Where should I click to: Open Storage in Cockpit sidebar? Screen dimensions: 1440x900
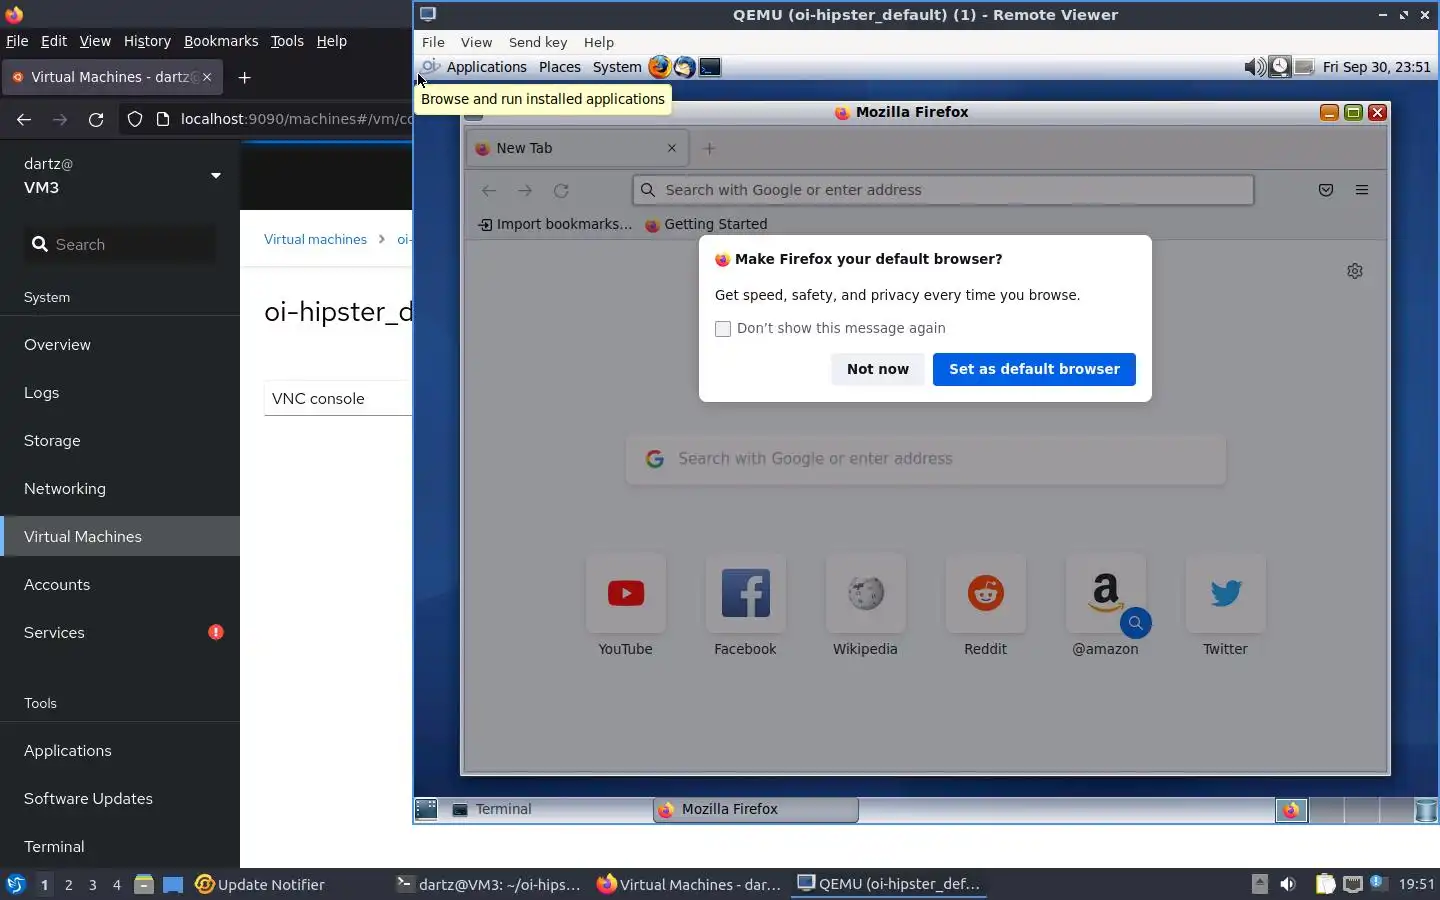click(x=120, y=440)
